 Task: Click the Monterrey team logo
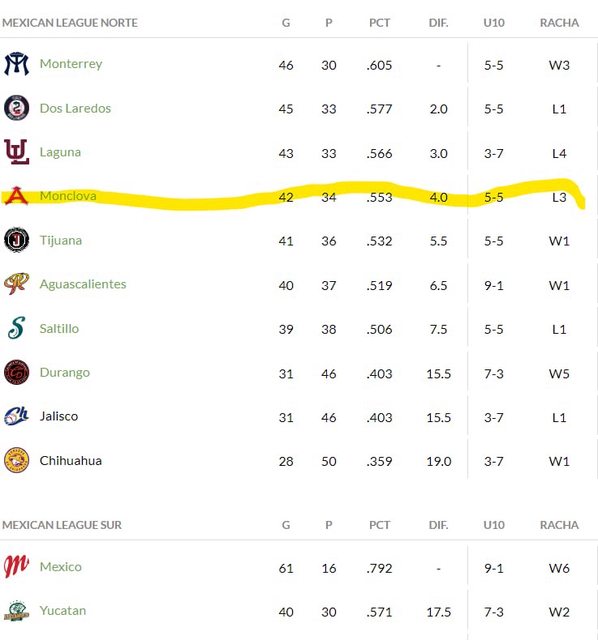click(16, 64)
